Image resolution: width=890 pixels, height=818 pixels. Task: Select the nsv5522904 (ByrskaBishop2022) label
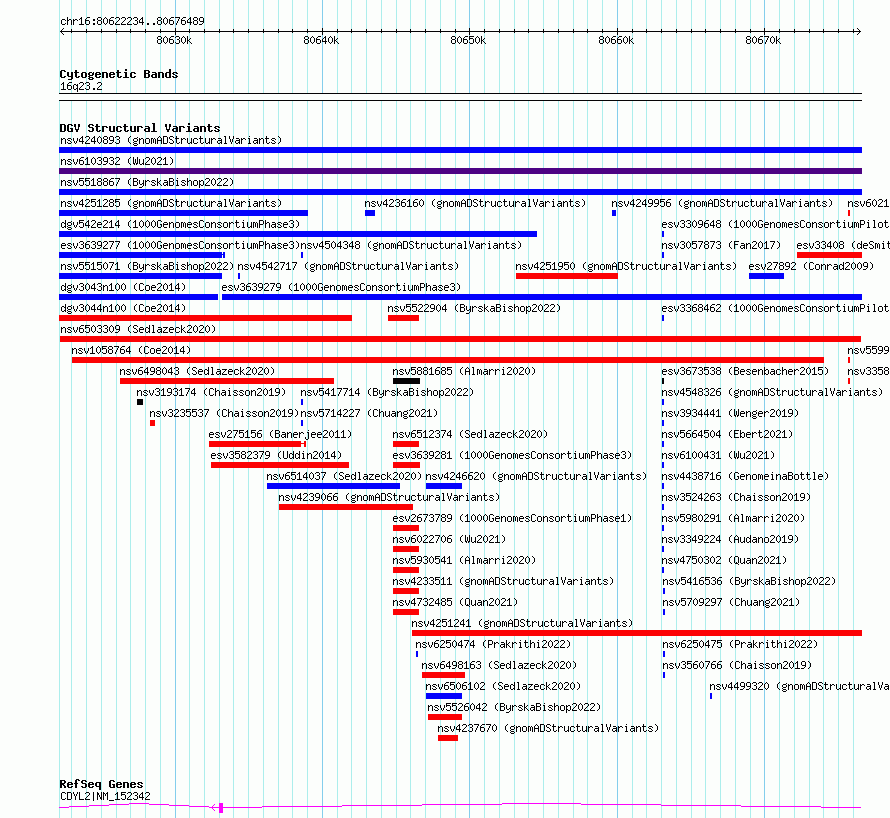click(474, 308)
